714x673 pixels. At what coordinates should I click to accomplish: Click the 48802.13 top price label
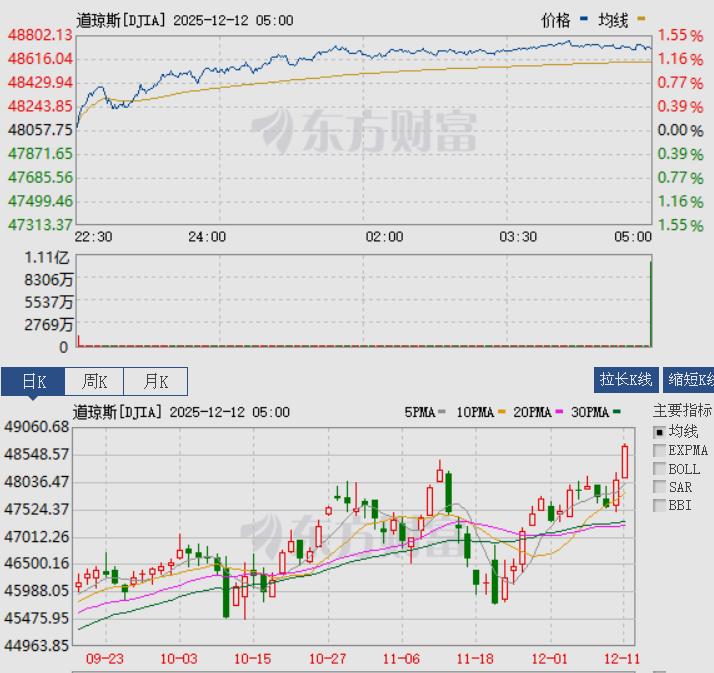[x=40, y=35]
